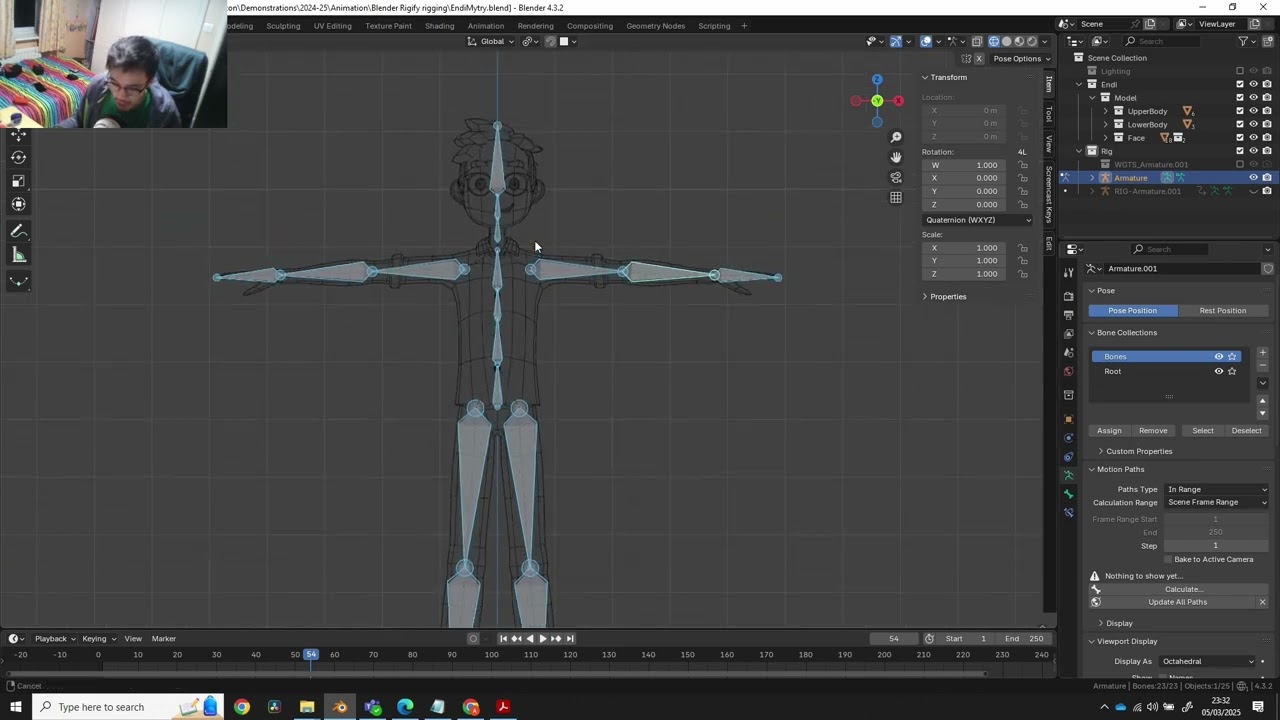Select the Measure ruler tool
The image size is (1280, 720).
(18, 255)
